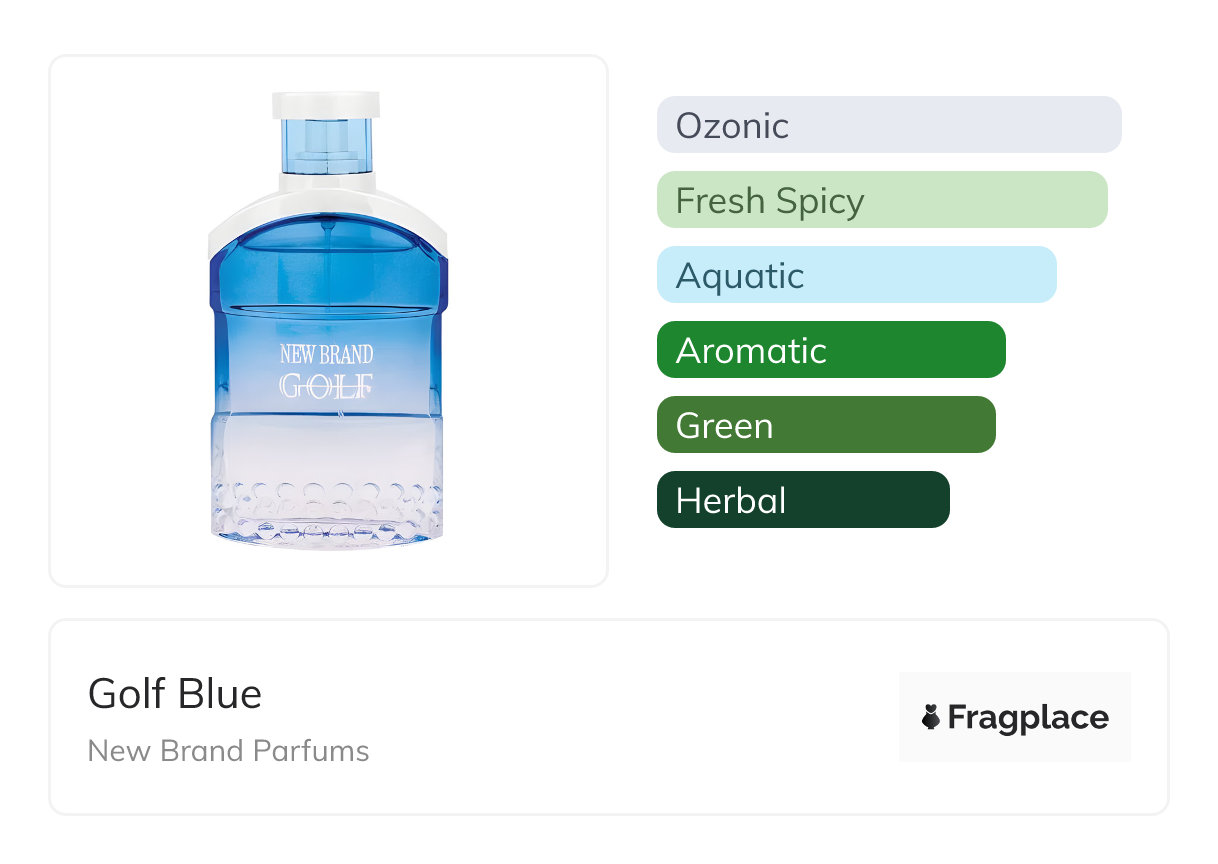Image resolution: width=1218 pixels, height=864 pixels.
Task: Click the white lid atop the cap
Action: tap(326, 104)
